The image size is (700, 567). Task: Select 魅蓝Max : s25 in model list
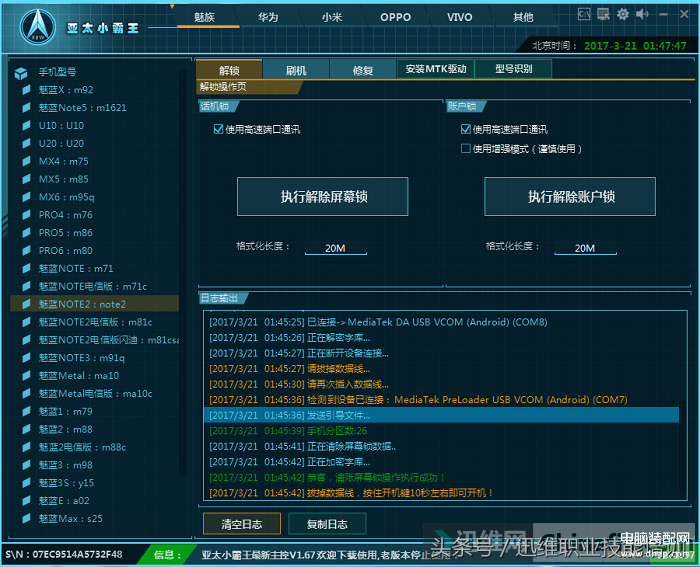95,518
